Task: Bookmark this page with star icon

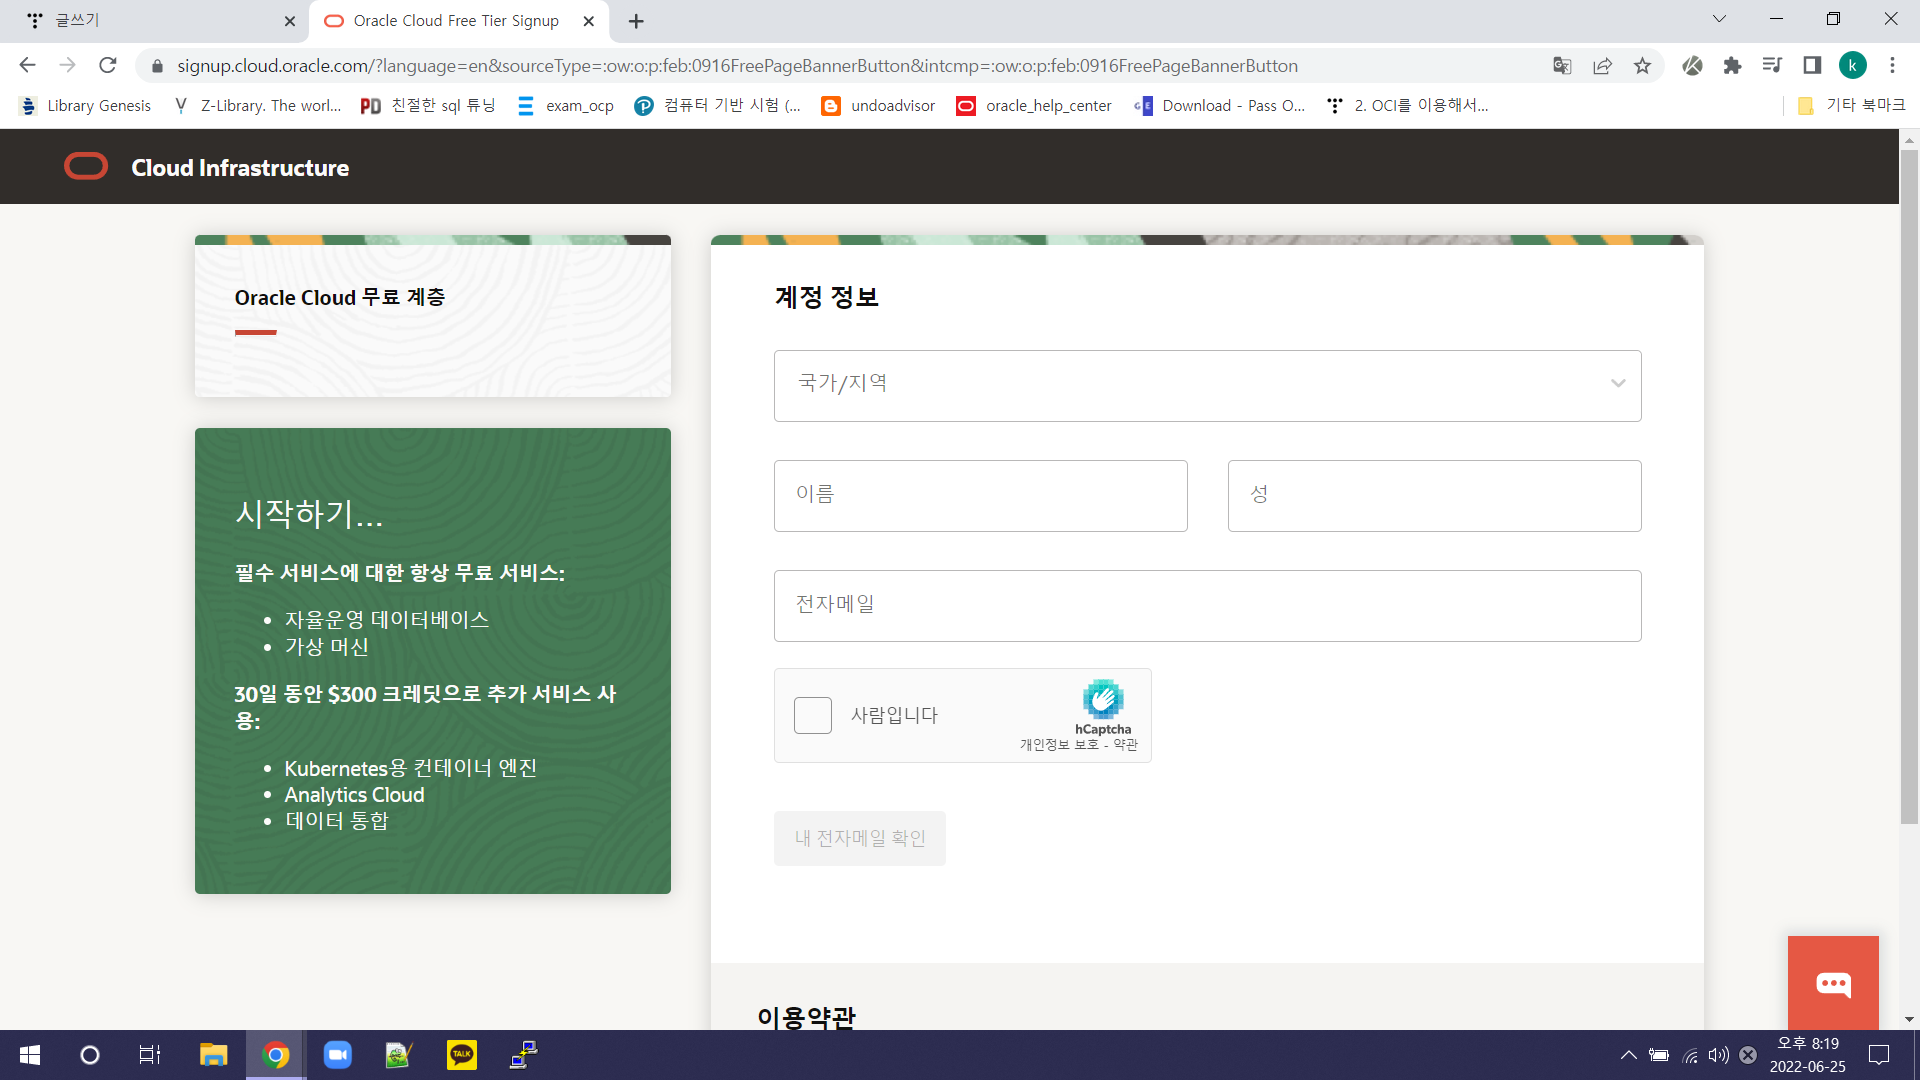Action: pyautogui.click(x=1642, y=66)
